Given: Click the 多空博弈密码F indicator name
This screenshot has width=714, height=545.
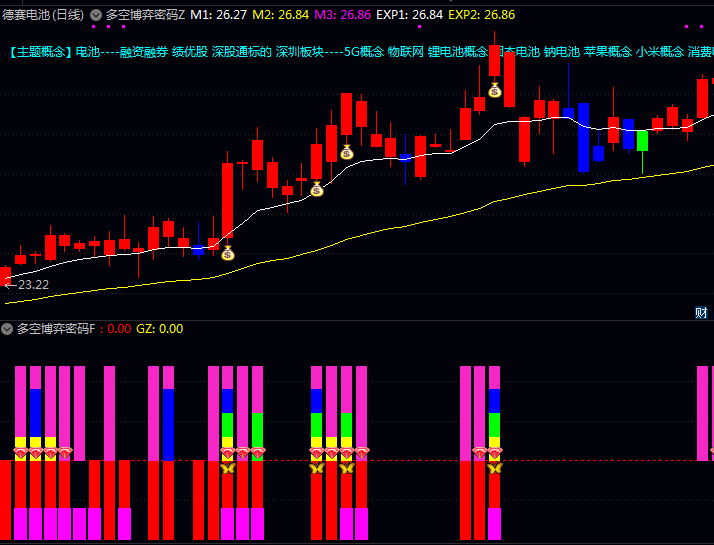Looking at the screenshot, I should point(56,329).
